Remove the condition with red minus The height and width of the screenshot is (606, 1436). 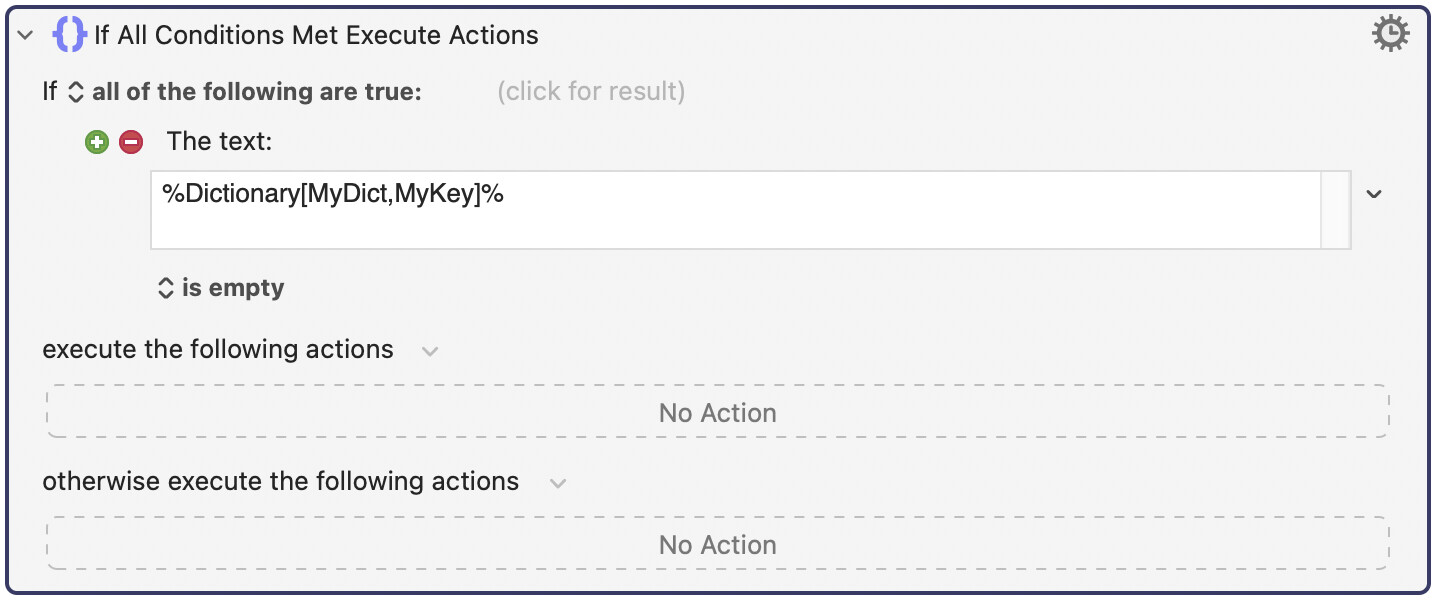pyautogui.click(x=131, y=143)
